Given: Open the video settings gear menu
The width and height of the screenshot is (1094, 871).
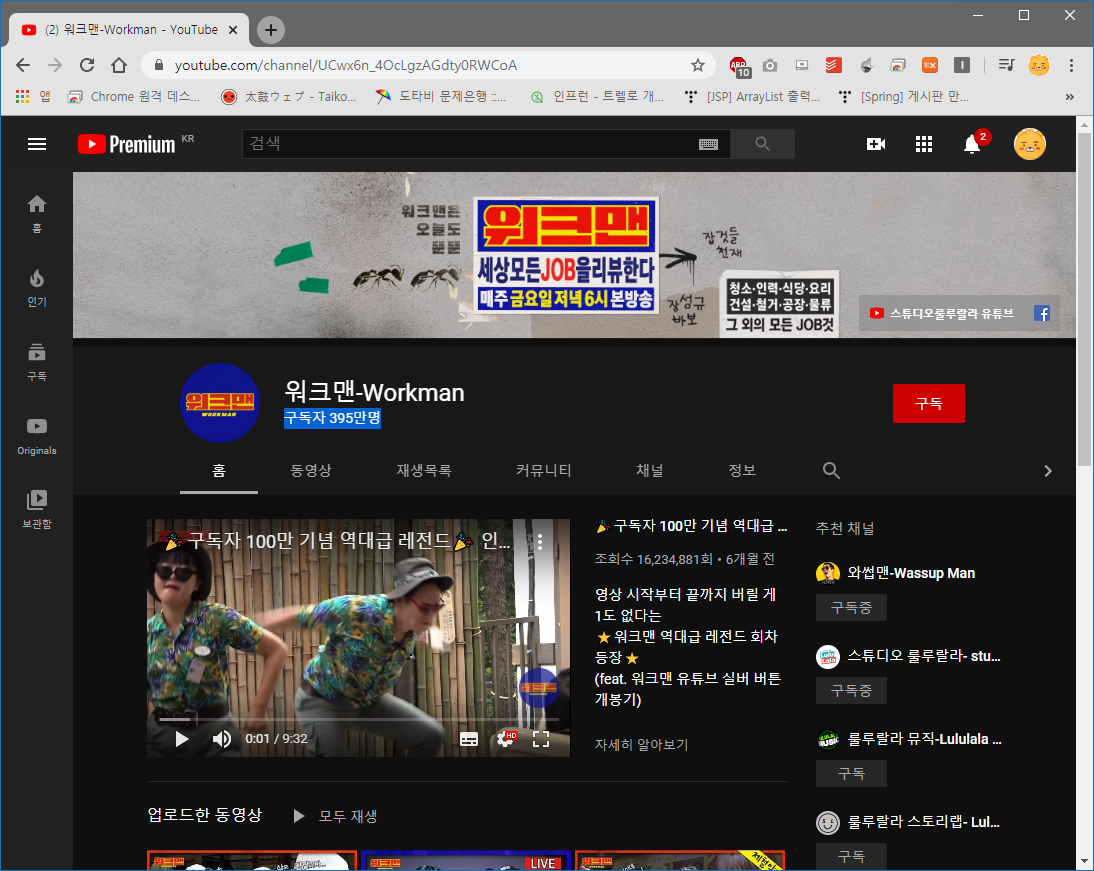Looking at the screenshot, I should pos(505,739).
